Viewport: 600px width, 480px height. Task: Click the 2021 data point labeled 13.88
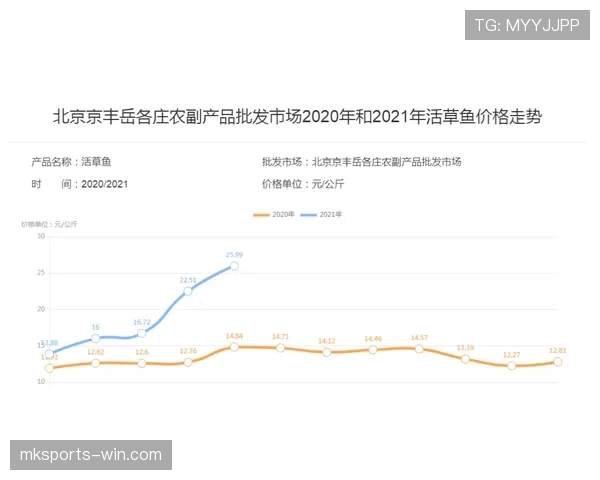[x=49, y=354]
